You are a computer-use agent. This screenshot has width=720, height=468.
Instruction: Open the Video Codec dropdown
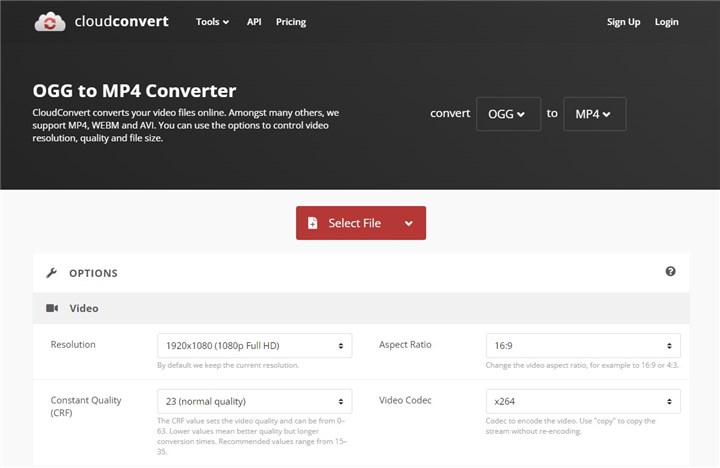click(583, 401)
